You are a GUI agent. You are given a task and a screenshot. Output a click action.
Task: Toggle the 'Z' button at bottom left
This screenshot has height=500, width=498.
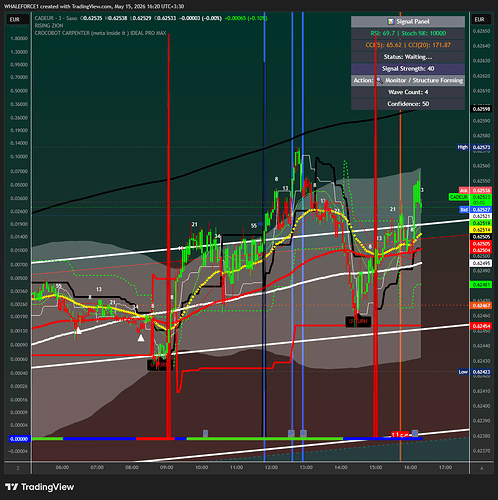[x=18, y=468]
